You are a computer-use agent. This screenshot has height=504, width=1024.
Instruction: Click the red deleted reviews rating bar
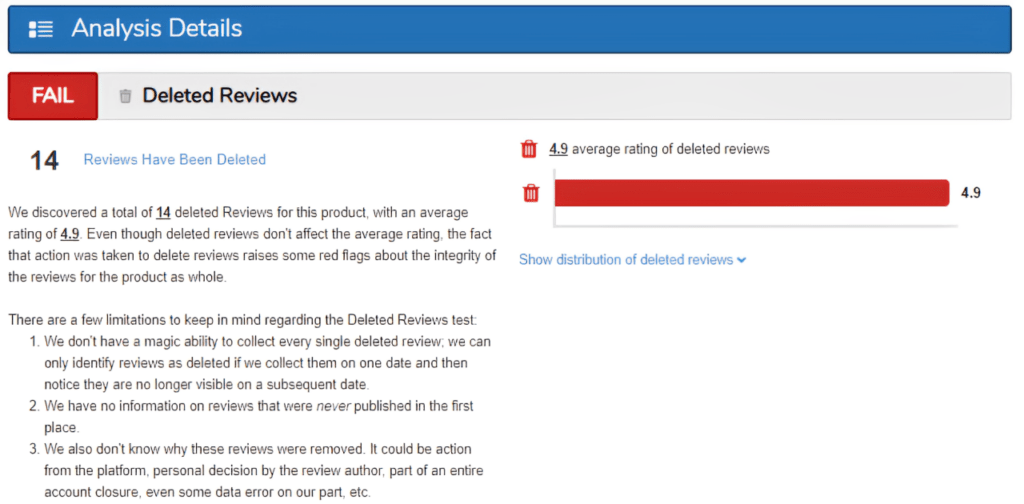click(x=750, y=193)
